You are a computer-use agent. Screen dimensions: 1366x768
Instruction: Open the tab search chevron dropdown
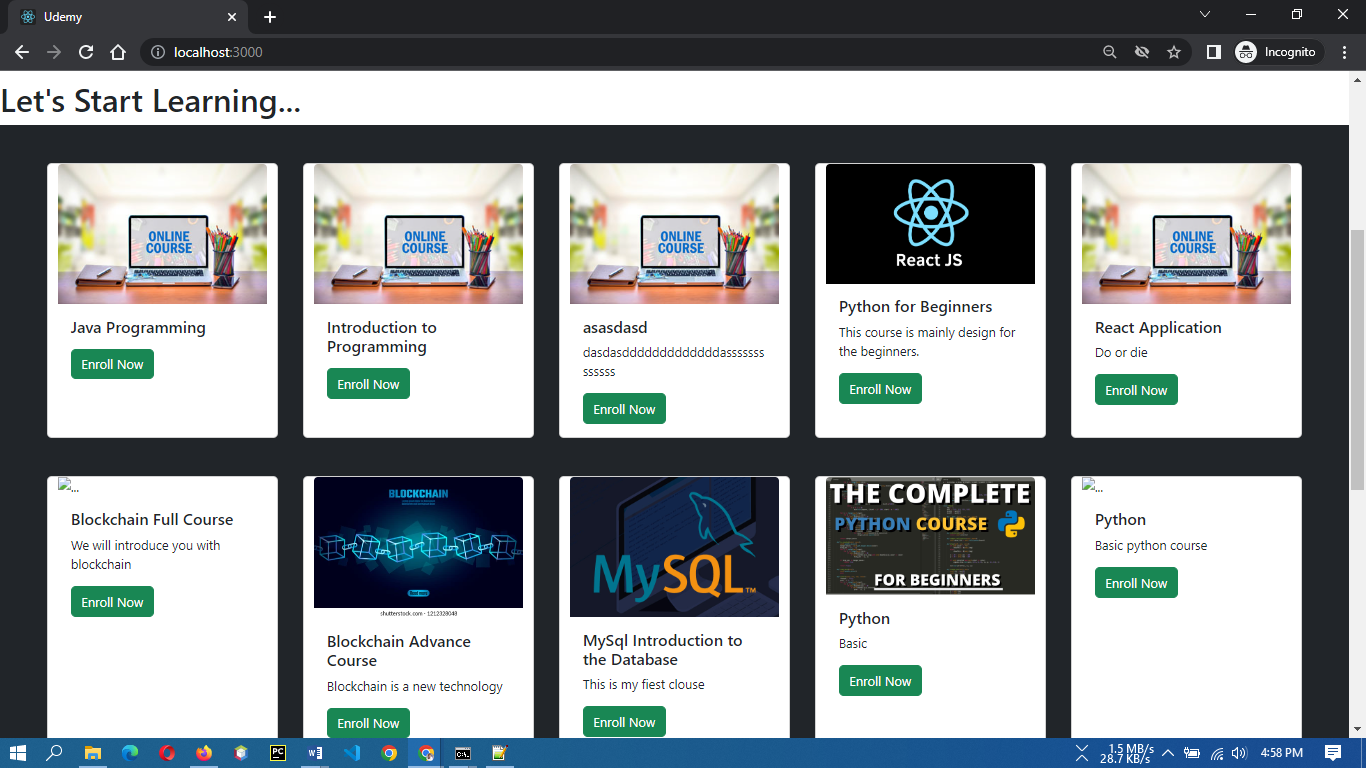click(x=1205, y=15)
